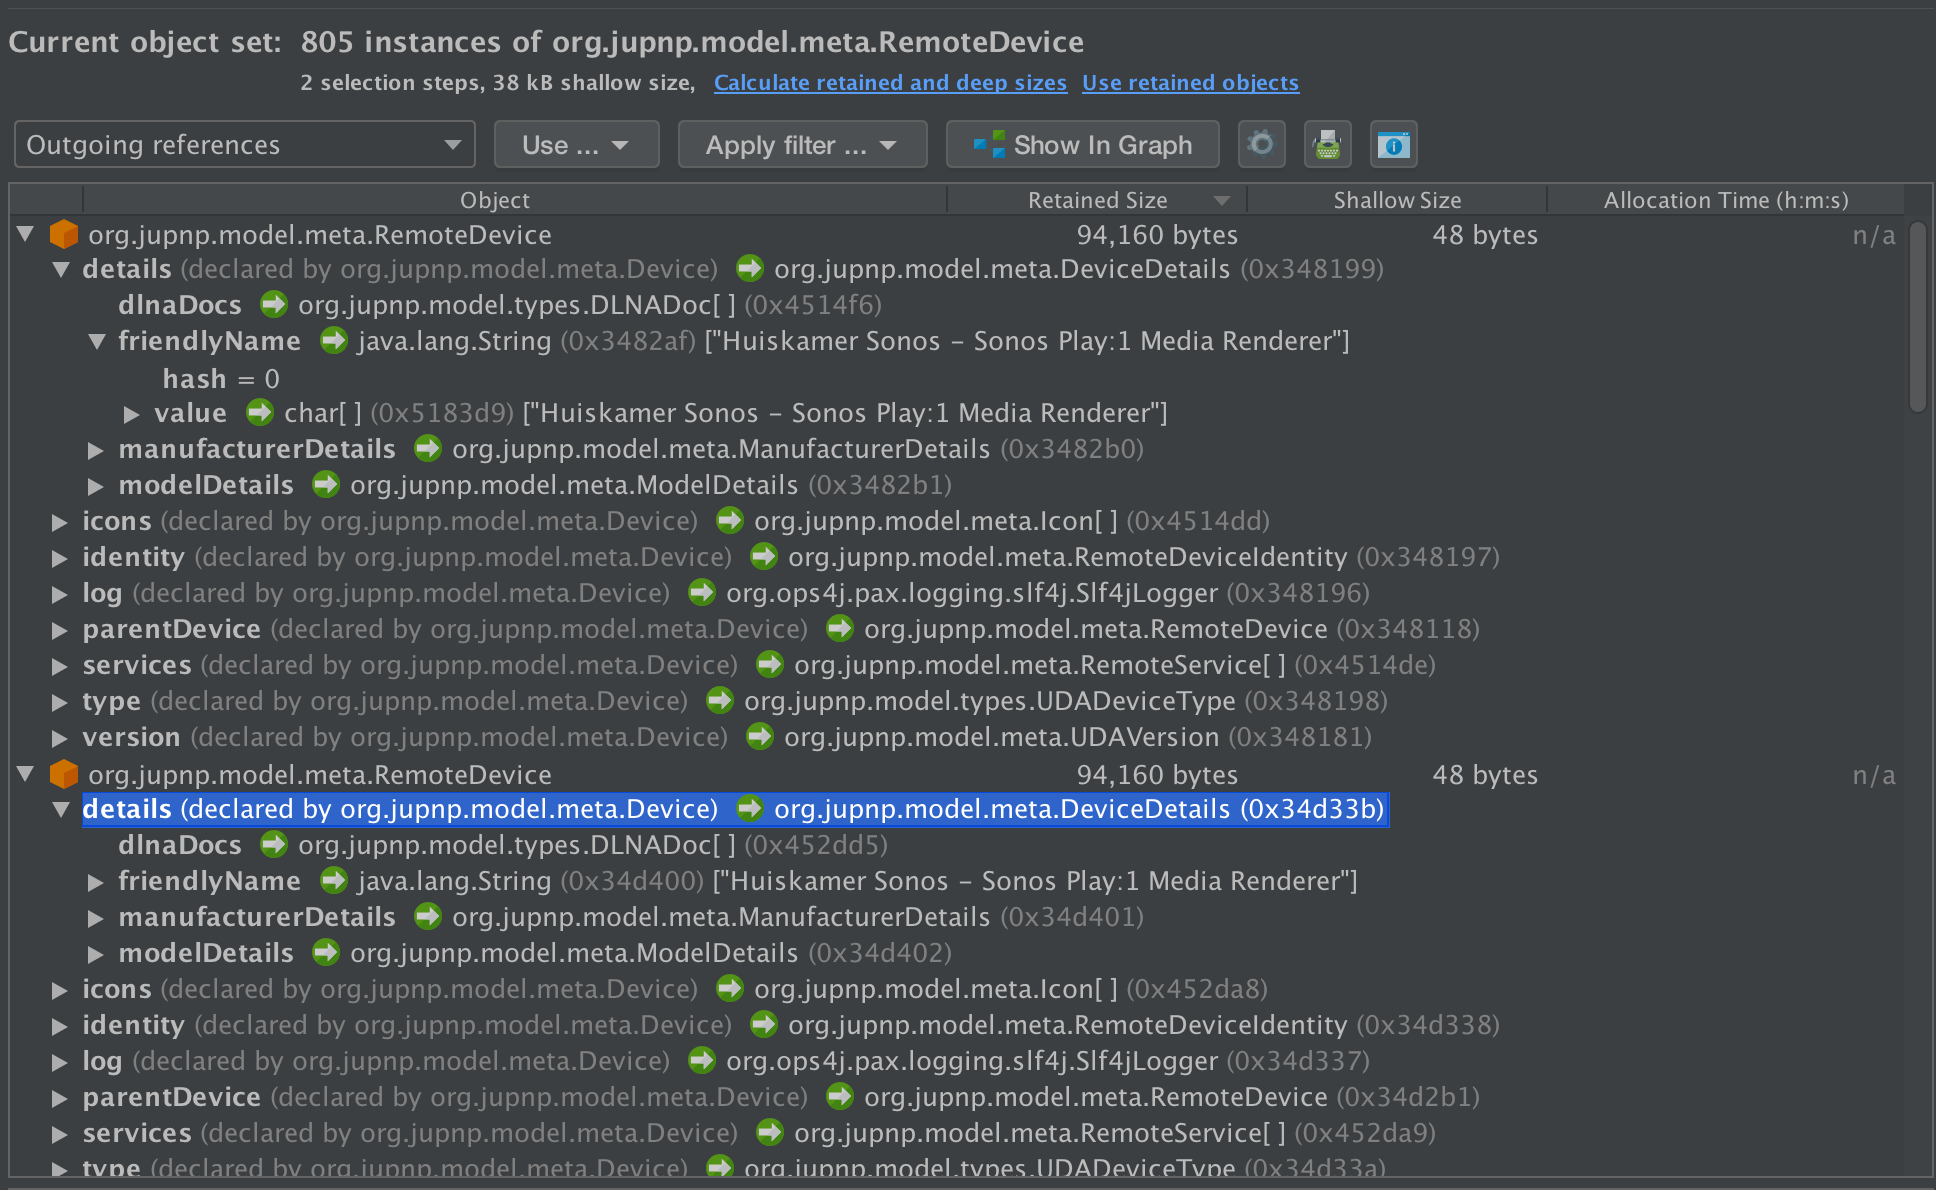The width and height of the screenshot is (1936, 1190).
Task: Click the first RemoteDevice orange object icon
Action: coord(64,234)
